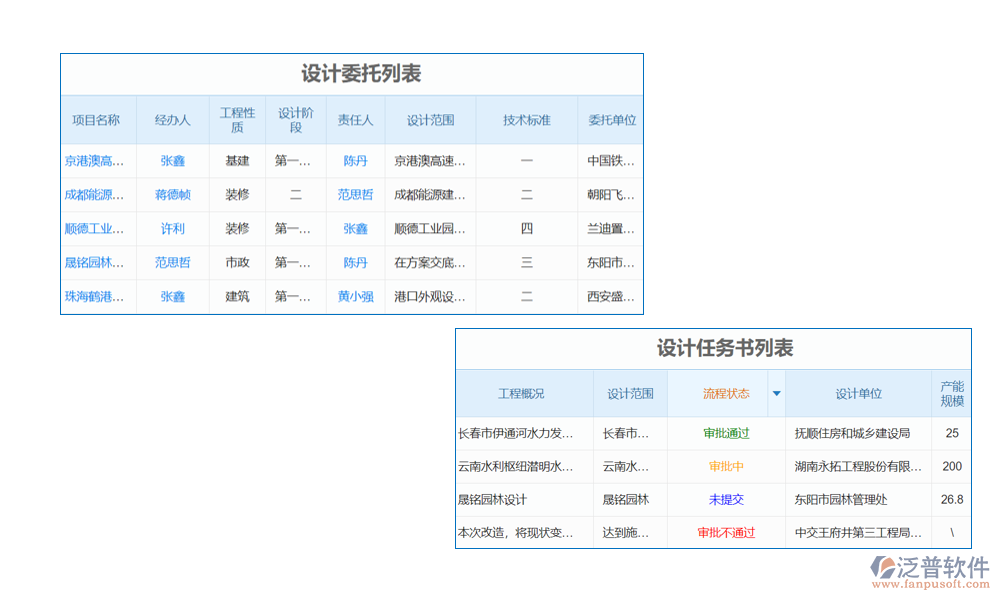The height and width of the screenshot is (600, 1000).
Task: Open 京港澳高 project name link
Action: 95,161
